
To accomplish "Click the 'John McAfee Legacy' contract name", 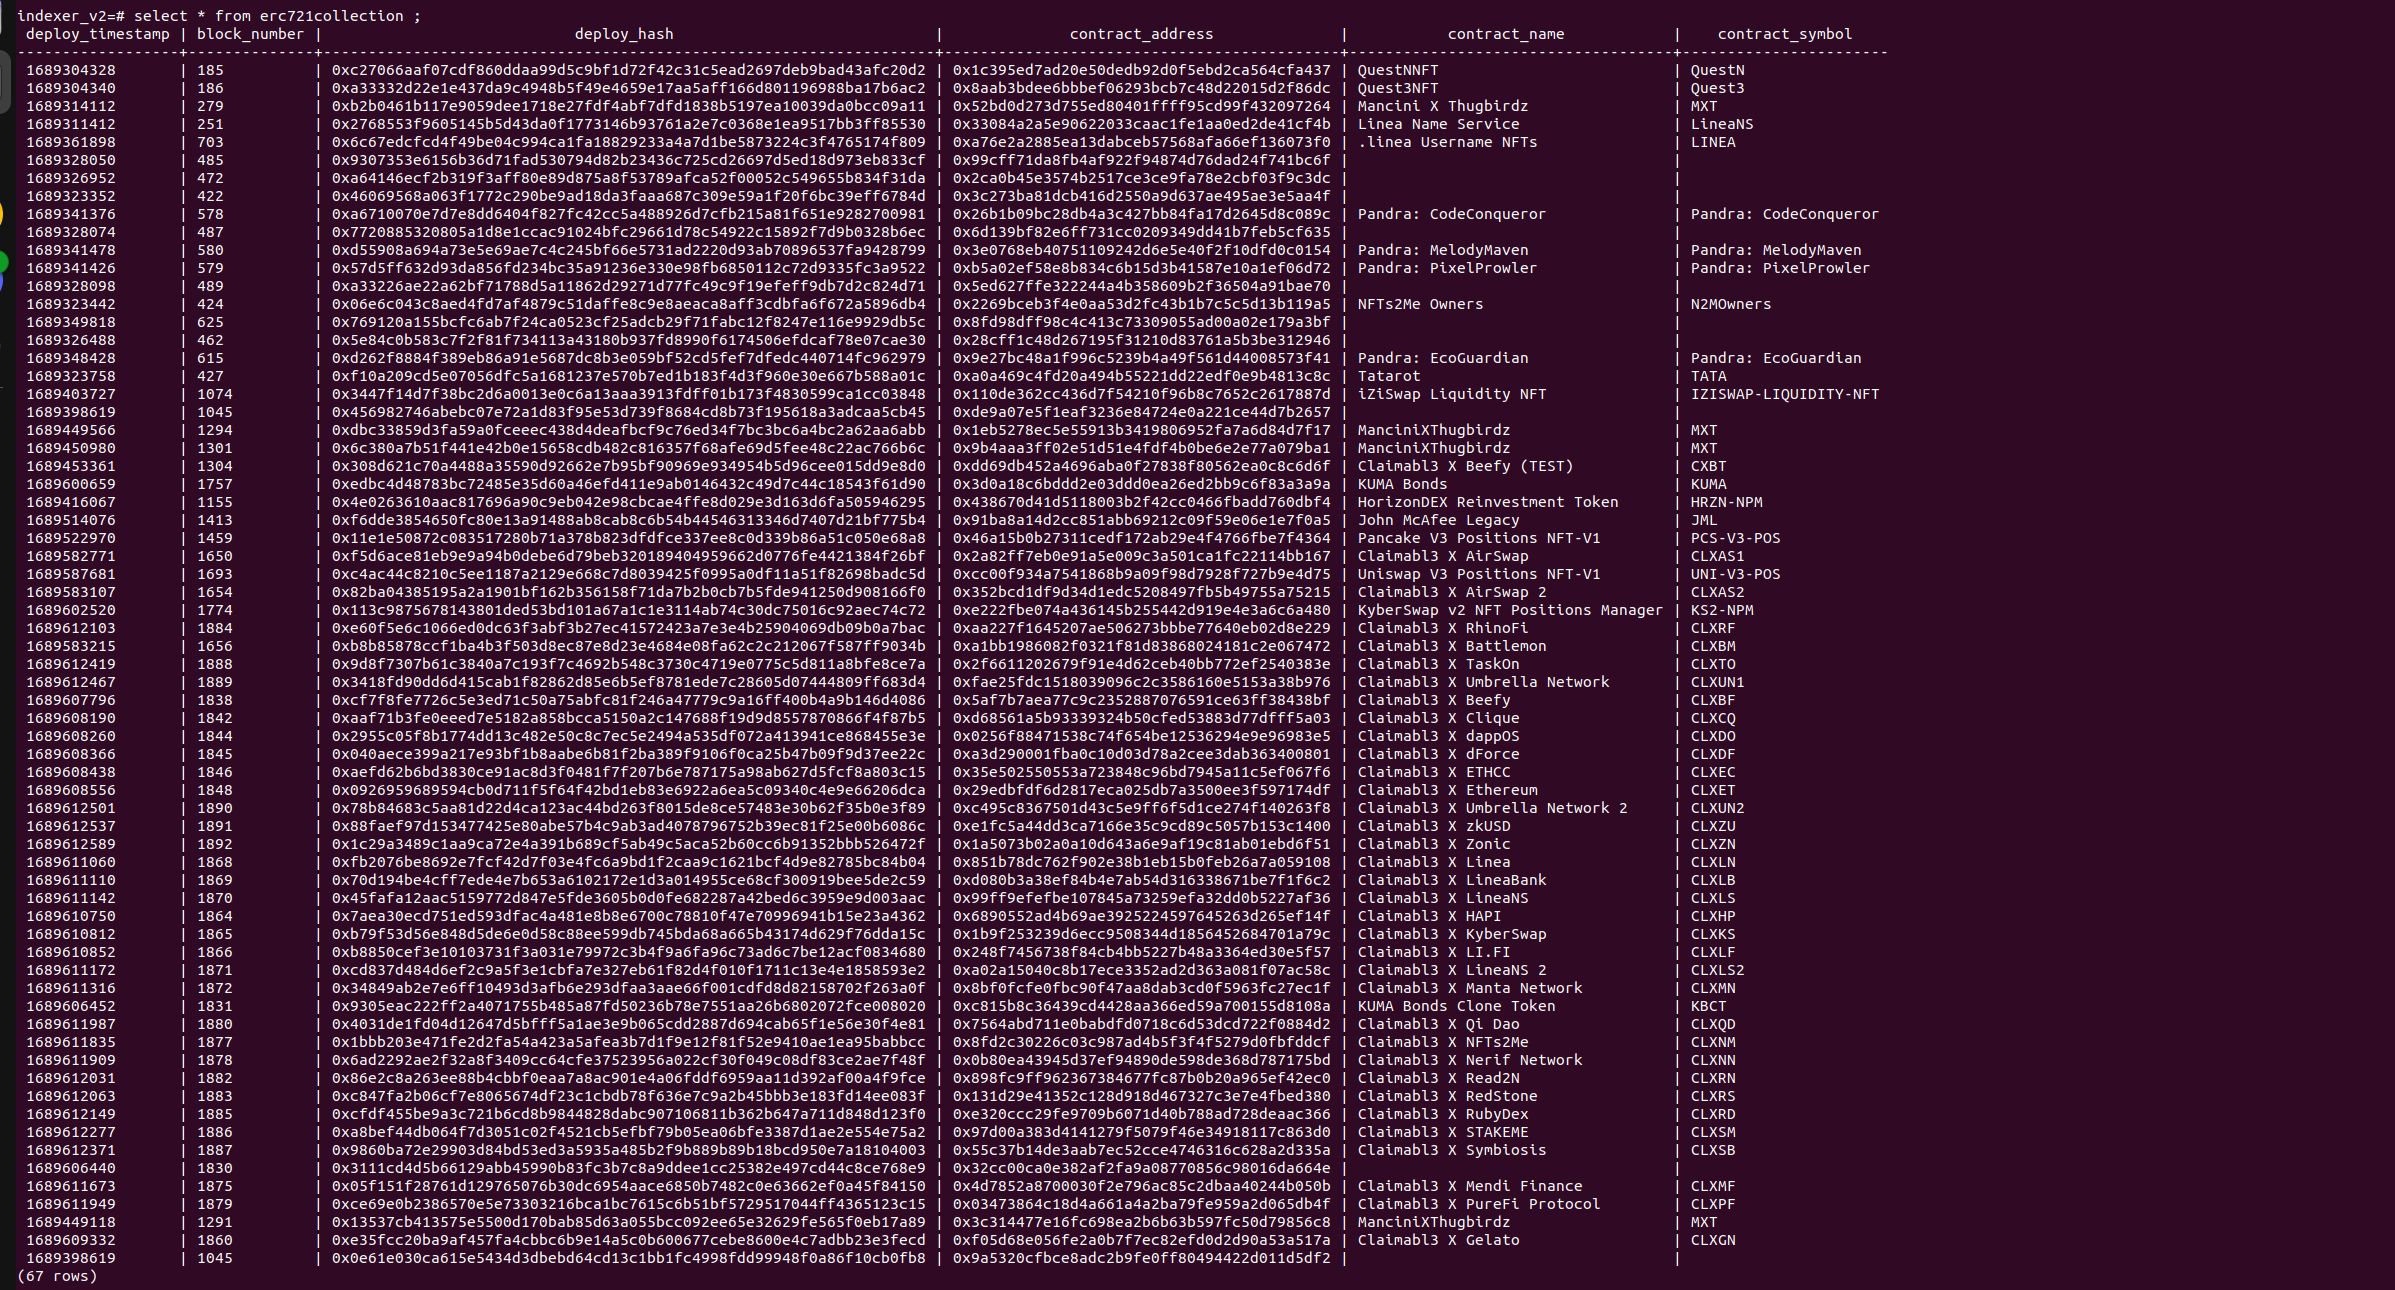I will coord(1438,520).
